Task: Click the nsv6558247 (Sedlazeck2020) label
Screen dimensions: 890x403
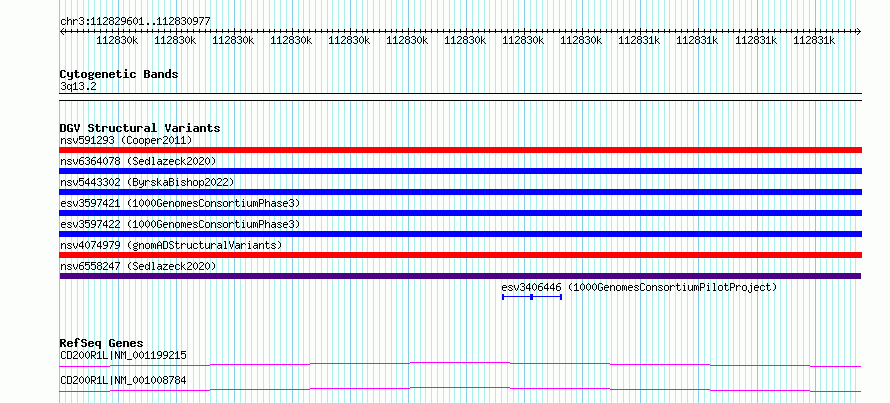Action: pos(138,266)
